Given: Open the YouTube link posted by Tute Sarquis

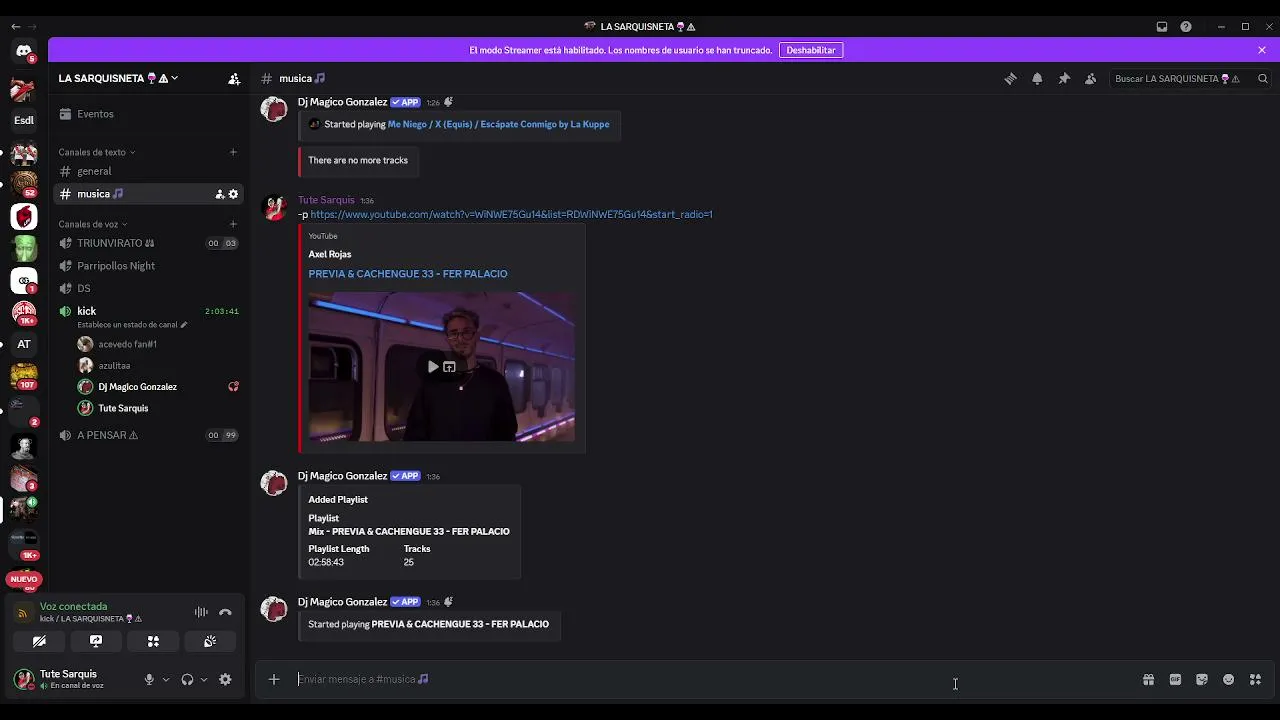Looking at the screenshot, I should click(x=511, y=214).
